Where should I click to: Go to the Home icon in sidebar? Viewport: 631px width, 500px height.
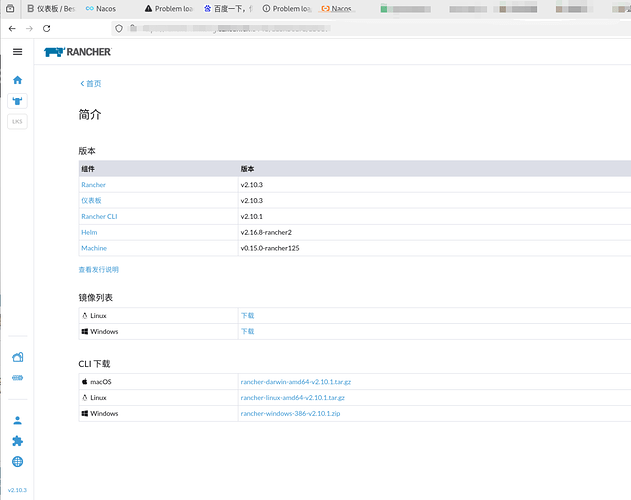pos(17,80)
